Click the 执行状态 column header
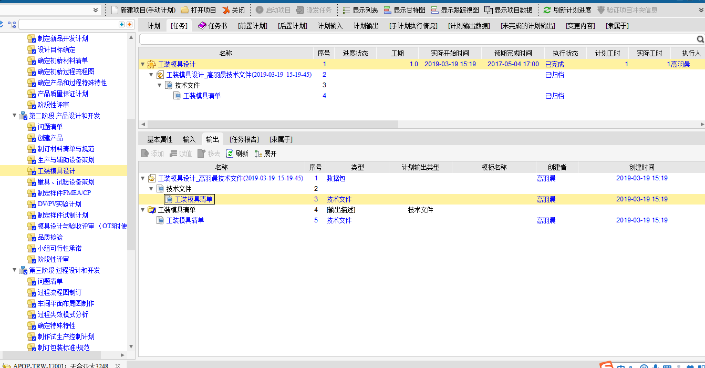The height and width of the screenshot is (368, 705). pyautogui.click(x=565, y=54)
